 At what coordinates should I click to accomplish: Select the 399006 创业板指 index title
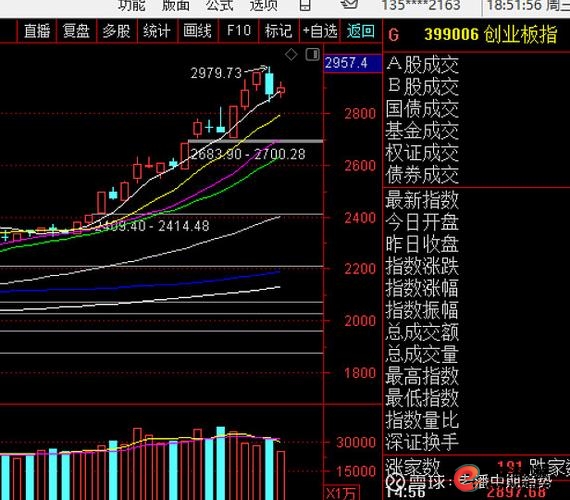pyautogui.click(x=490, y=35)
